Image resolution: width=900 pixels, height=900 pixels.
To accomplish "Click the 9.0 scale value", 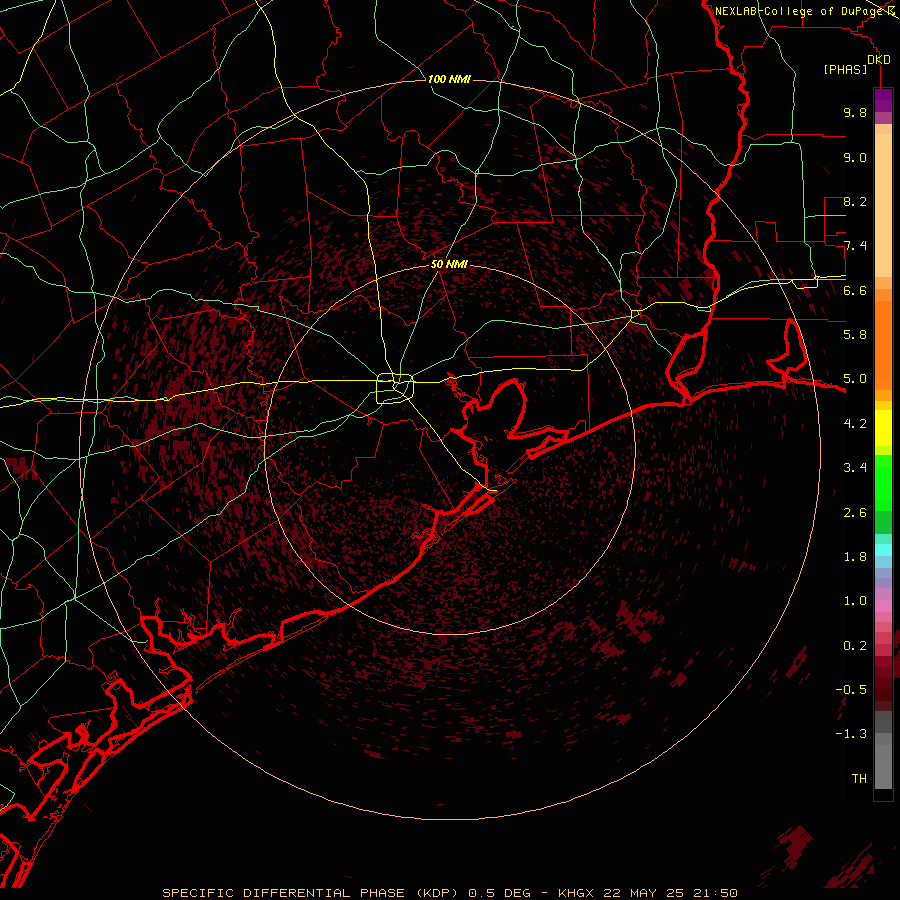I will point(855,157).
